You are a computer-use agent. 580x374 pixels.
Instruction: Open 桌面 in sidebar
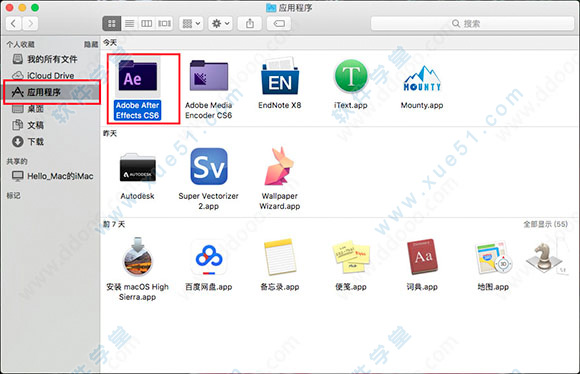(52, 109)
